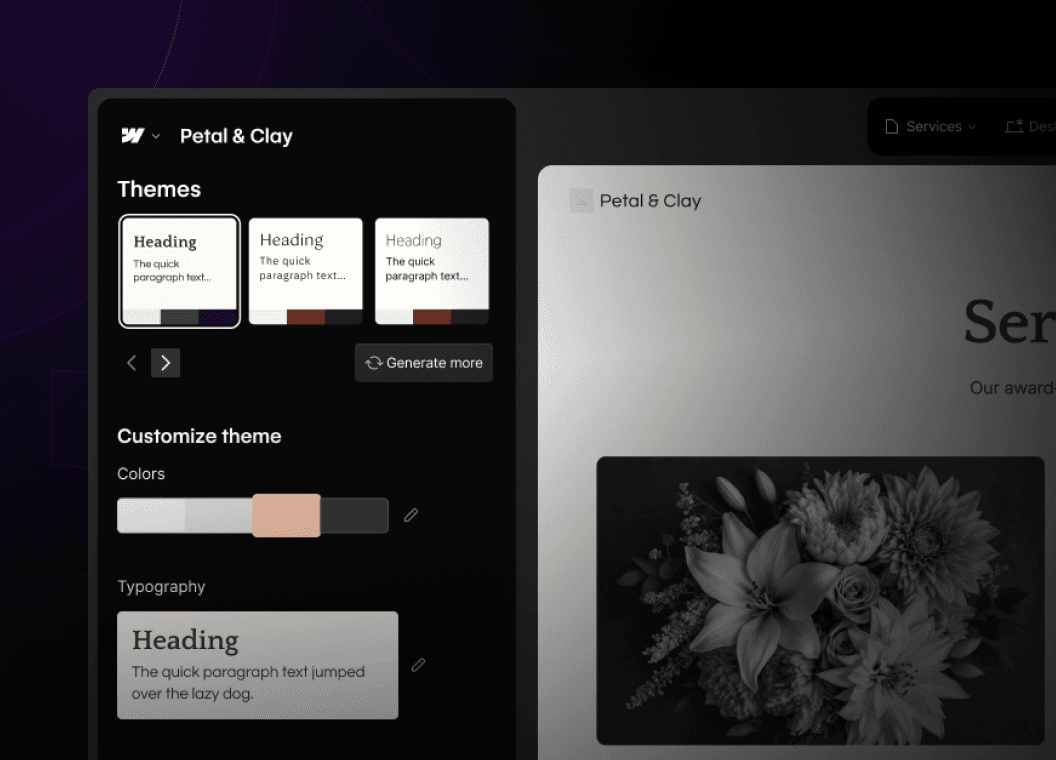Pick the dark charcoal color swatch
Image resolution: width=1056 pixels, height=760 pixels.
coord(355,516)
